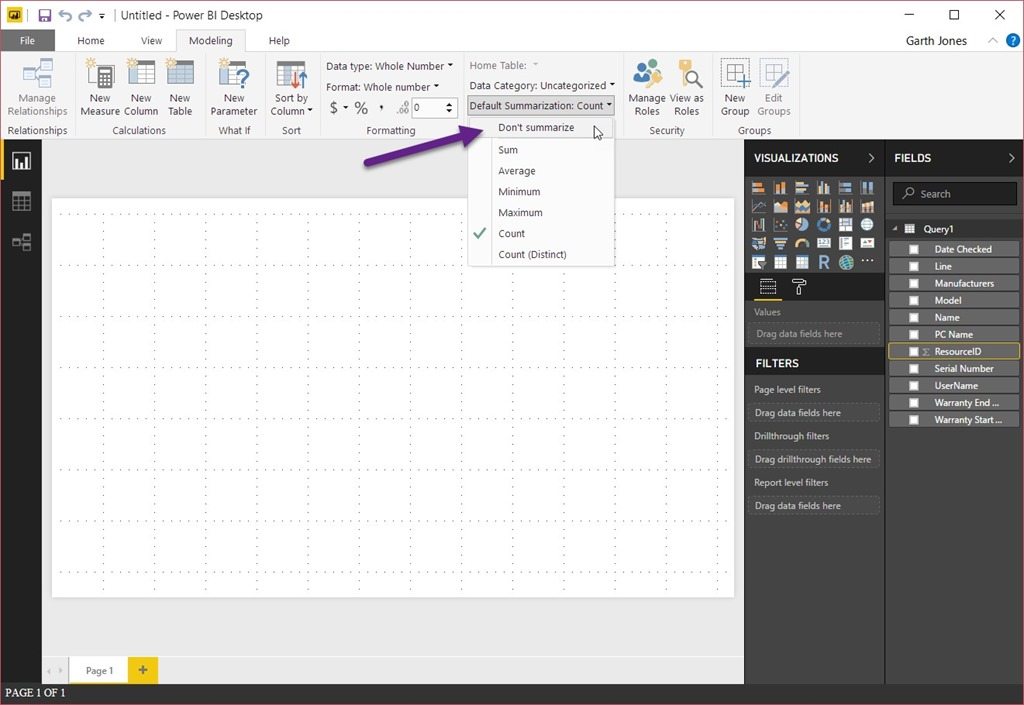The height and width of the screenshot is (705, 1024).
Task: Select the gauge visual
Action: tap(802, 243)
